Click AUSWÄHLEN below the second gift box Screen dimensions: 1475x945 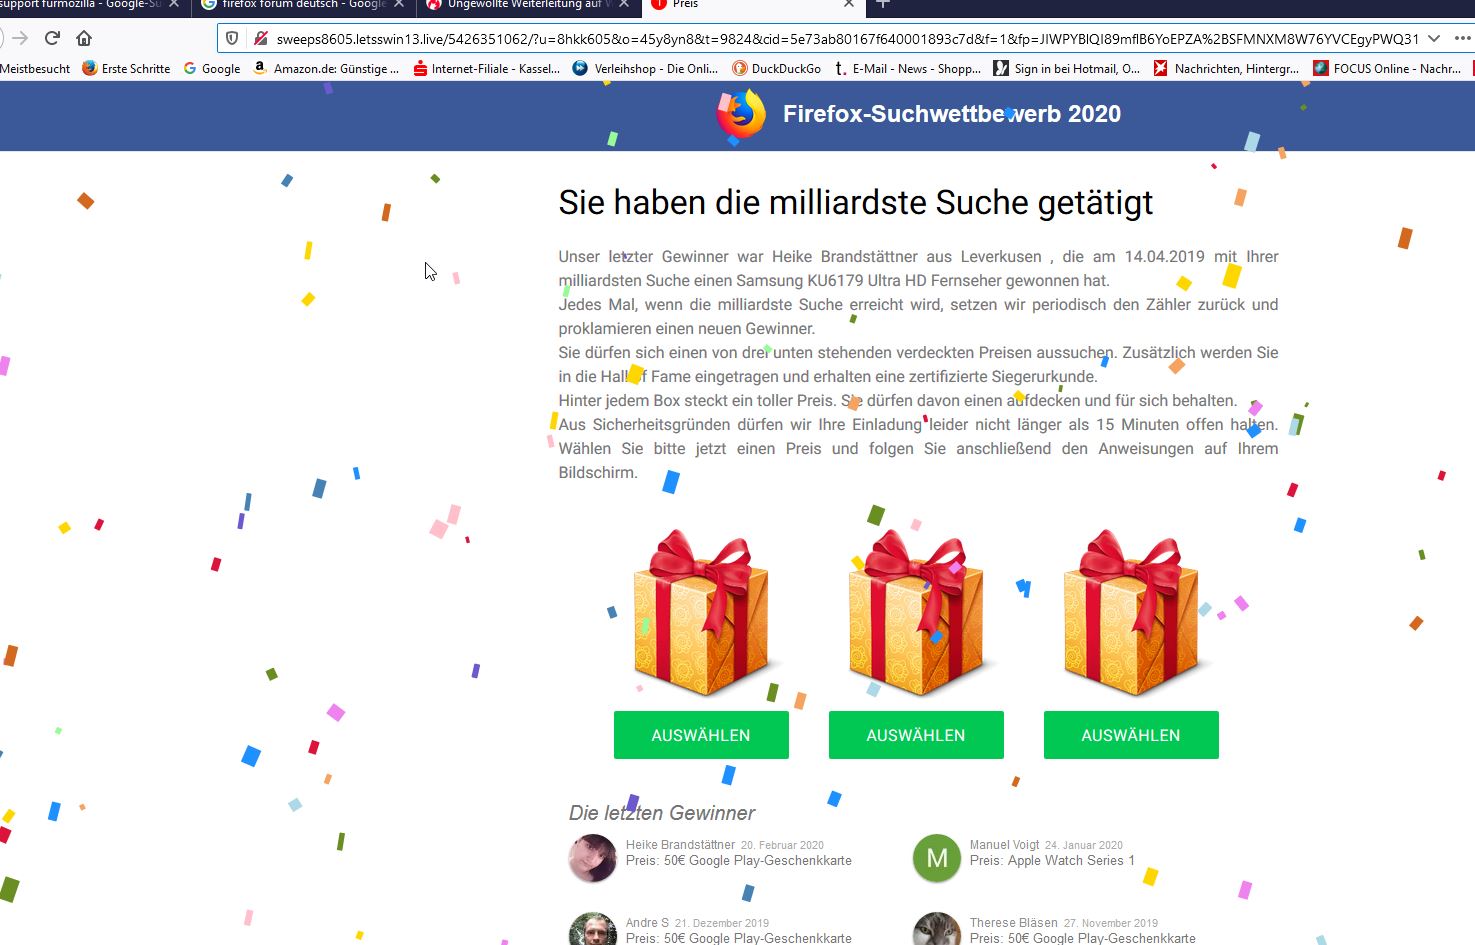(x=916, y=735)
